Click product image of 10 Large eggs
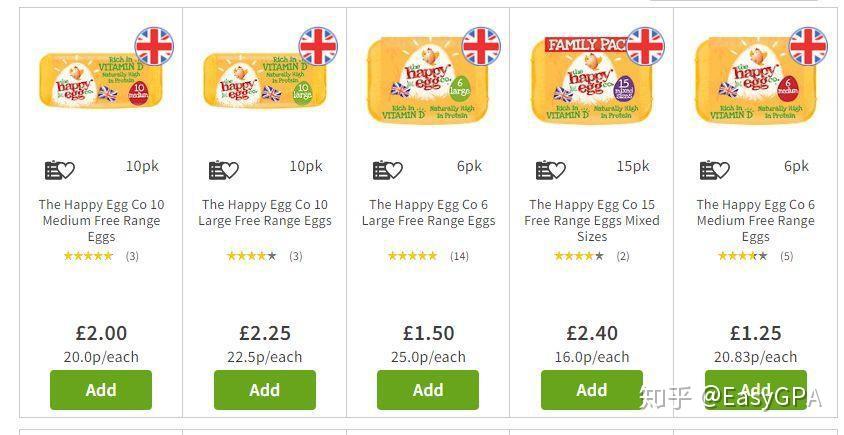Viewport: 844px width, 435px height. (x=265, y=80)
